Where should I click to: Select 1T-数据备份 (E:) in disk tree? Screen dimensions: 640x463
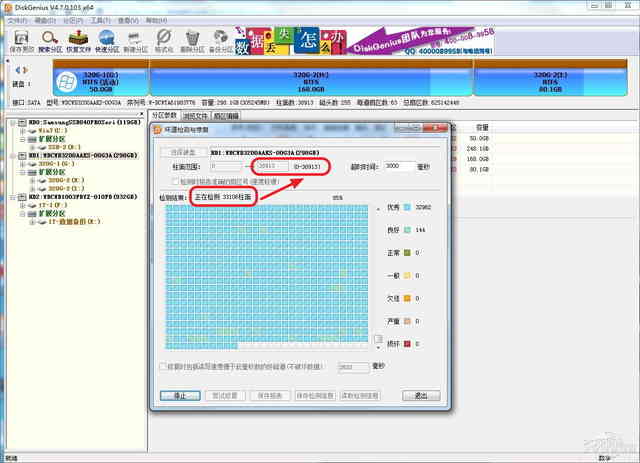tap(74, 222)
